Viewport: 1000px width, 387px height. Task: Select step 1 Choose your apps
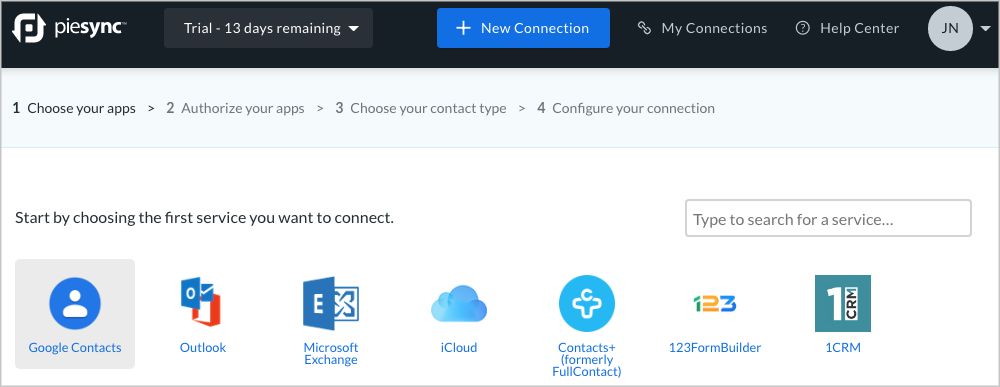(74, 108)
